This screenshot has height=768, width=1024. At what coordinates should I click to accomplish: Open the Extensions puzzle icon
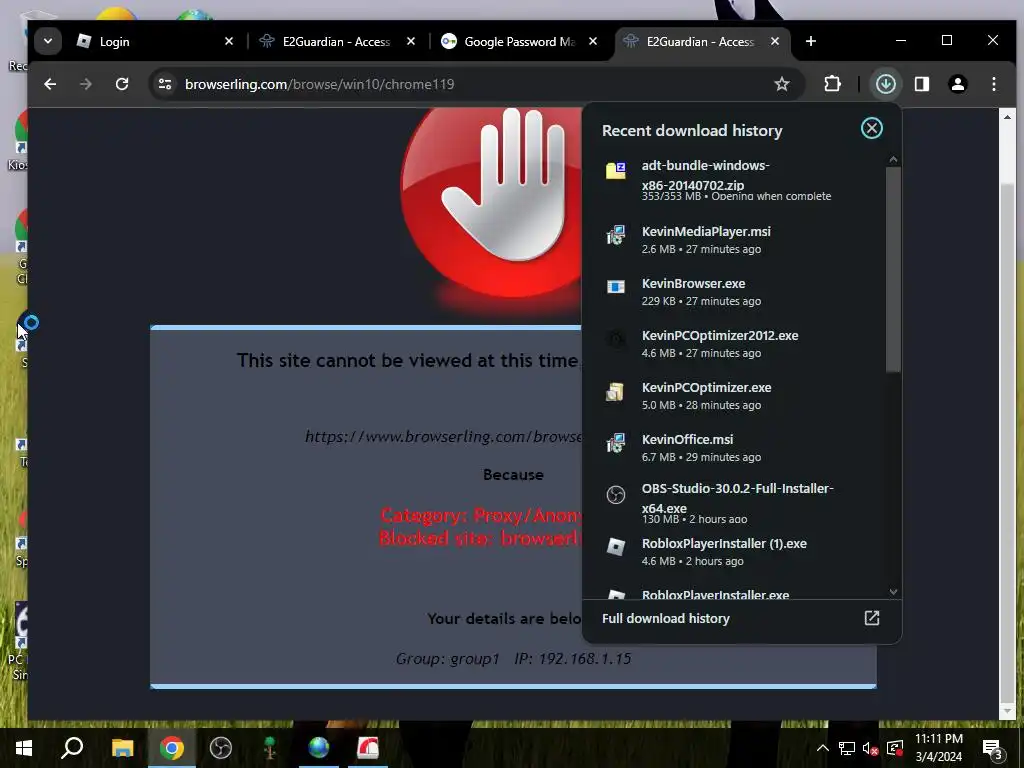[x=832, y=84]
